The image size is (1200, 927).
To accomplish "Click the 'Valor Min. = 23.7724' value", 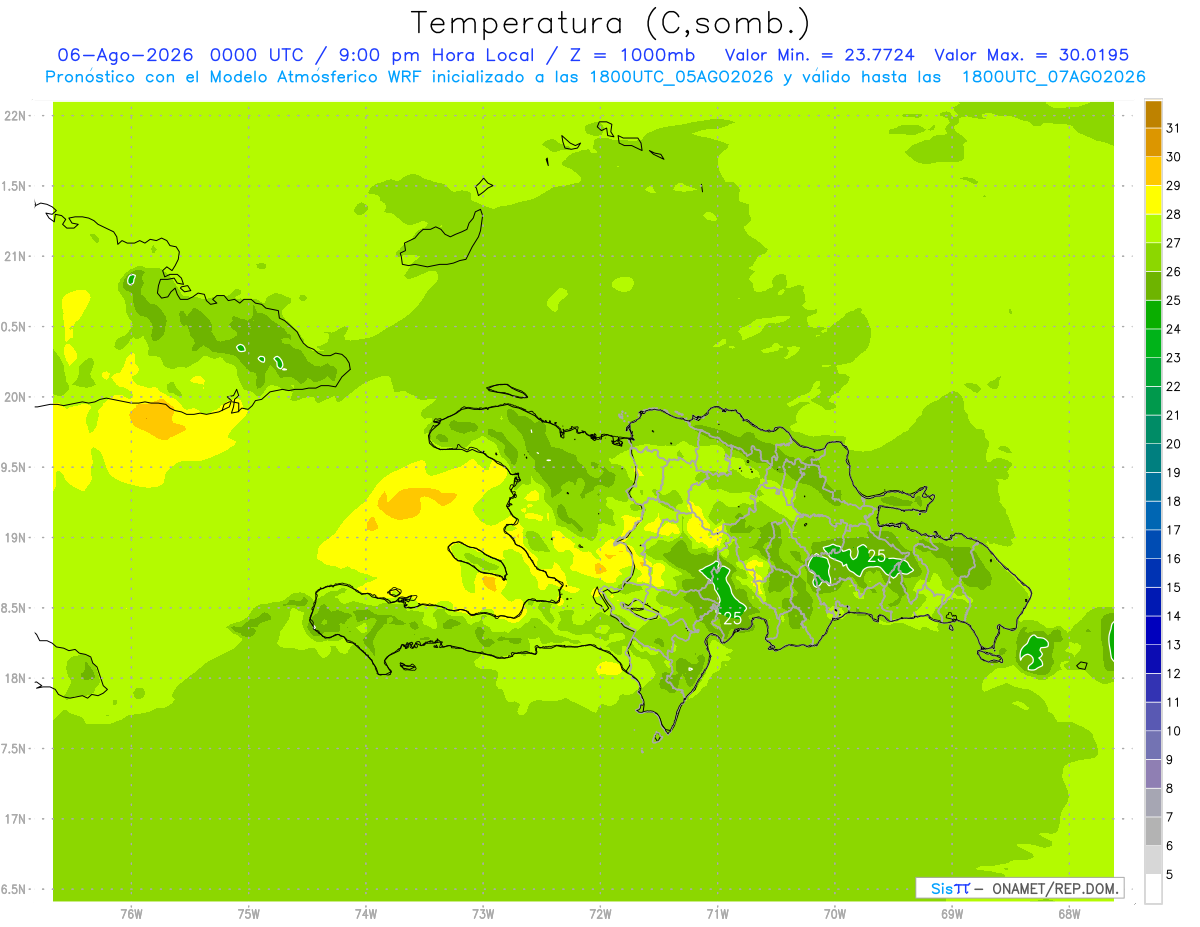I will pyautogui.click(x=819, y=55).
